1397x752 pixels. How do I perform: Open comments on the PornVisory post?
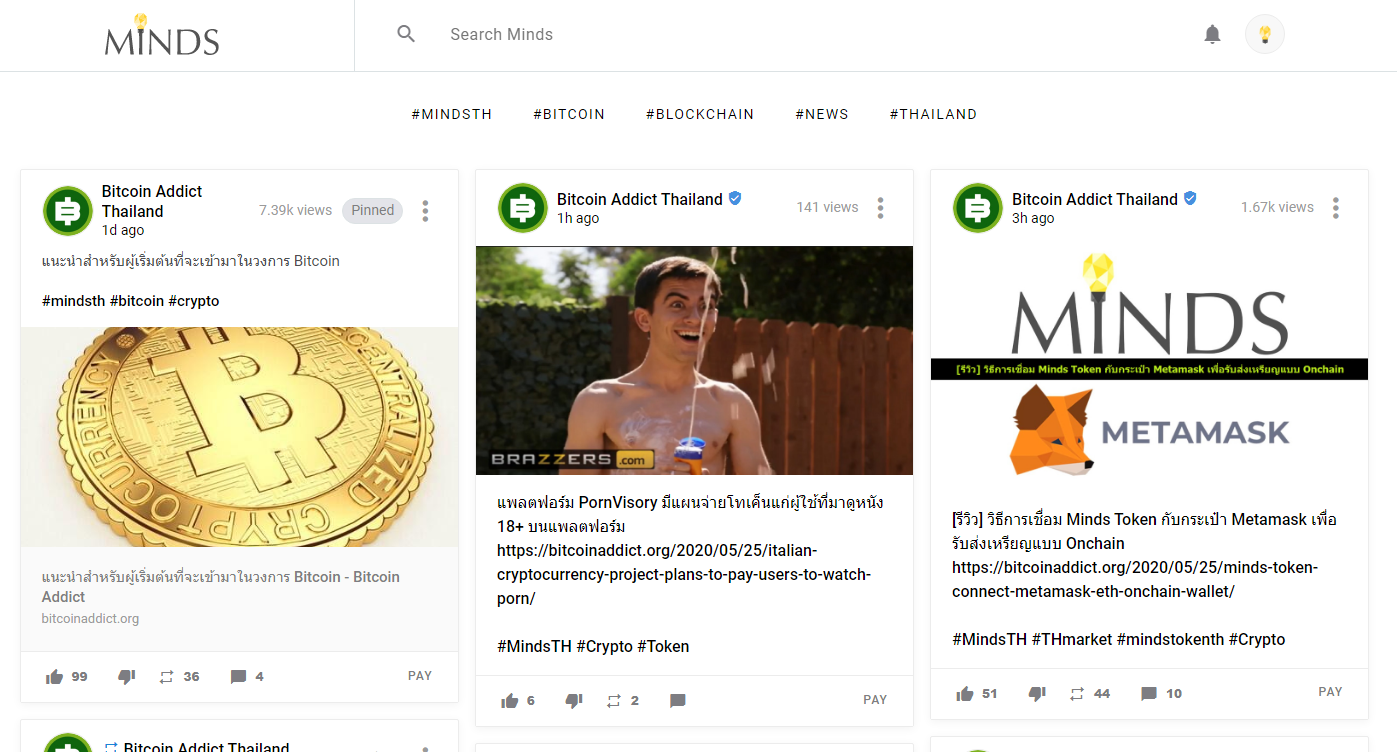tap(677, 701)
